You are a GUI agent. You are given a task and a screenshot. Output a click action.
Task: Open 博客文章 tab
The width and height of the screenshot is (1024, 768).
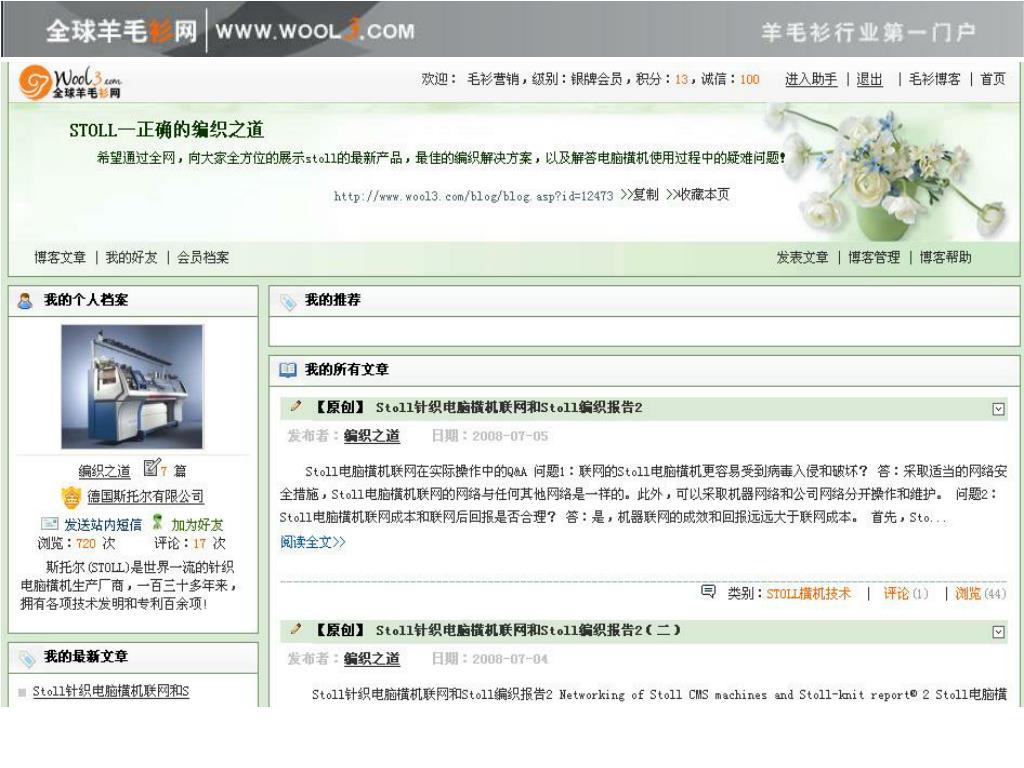60,257
